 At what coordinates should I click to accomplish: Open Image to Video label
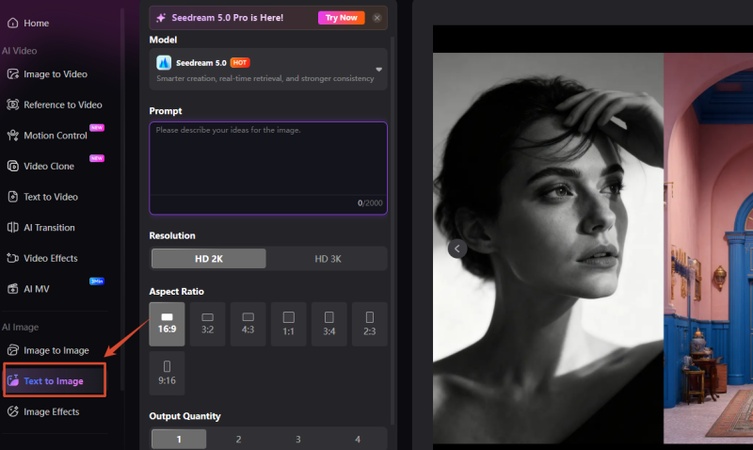56,74
